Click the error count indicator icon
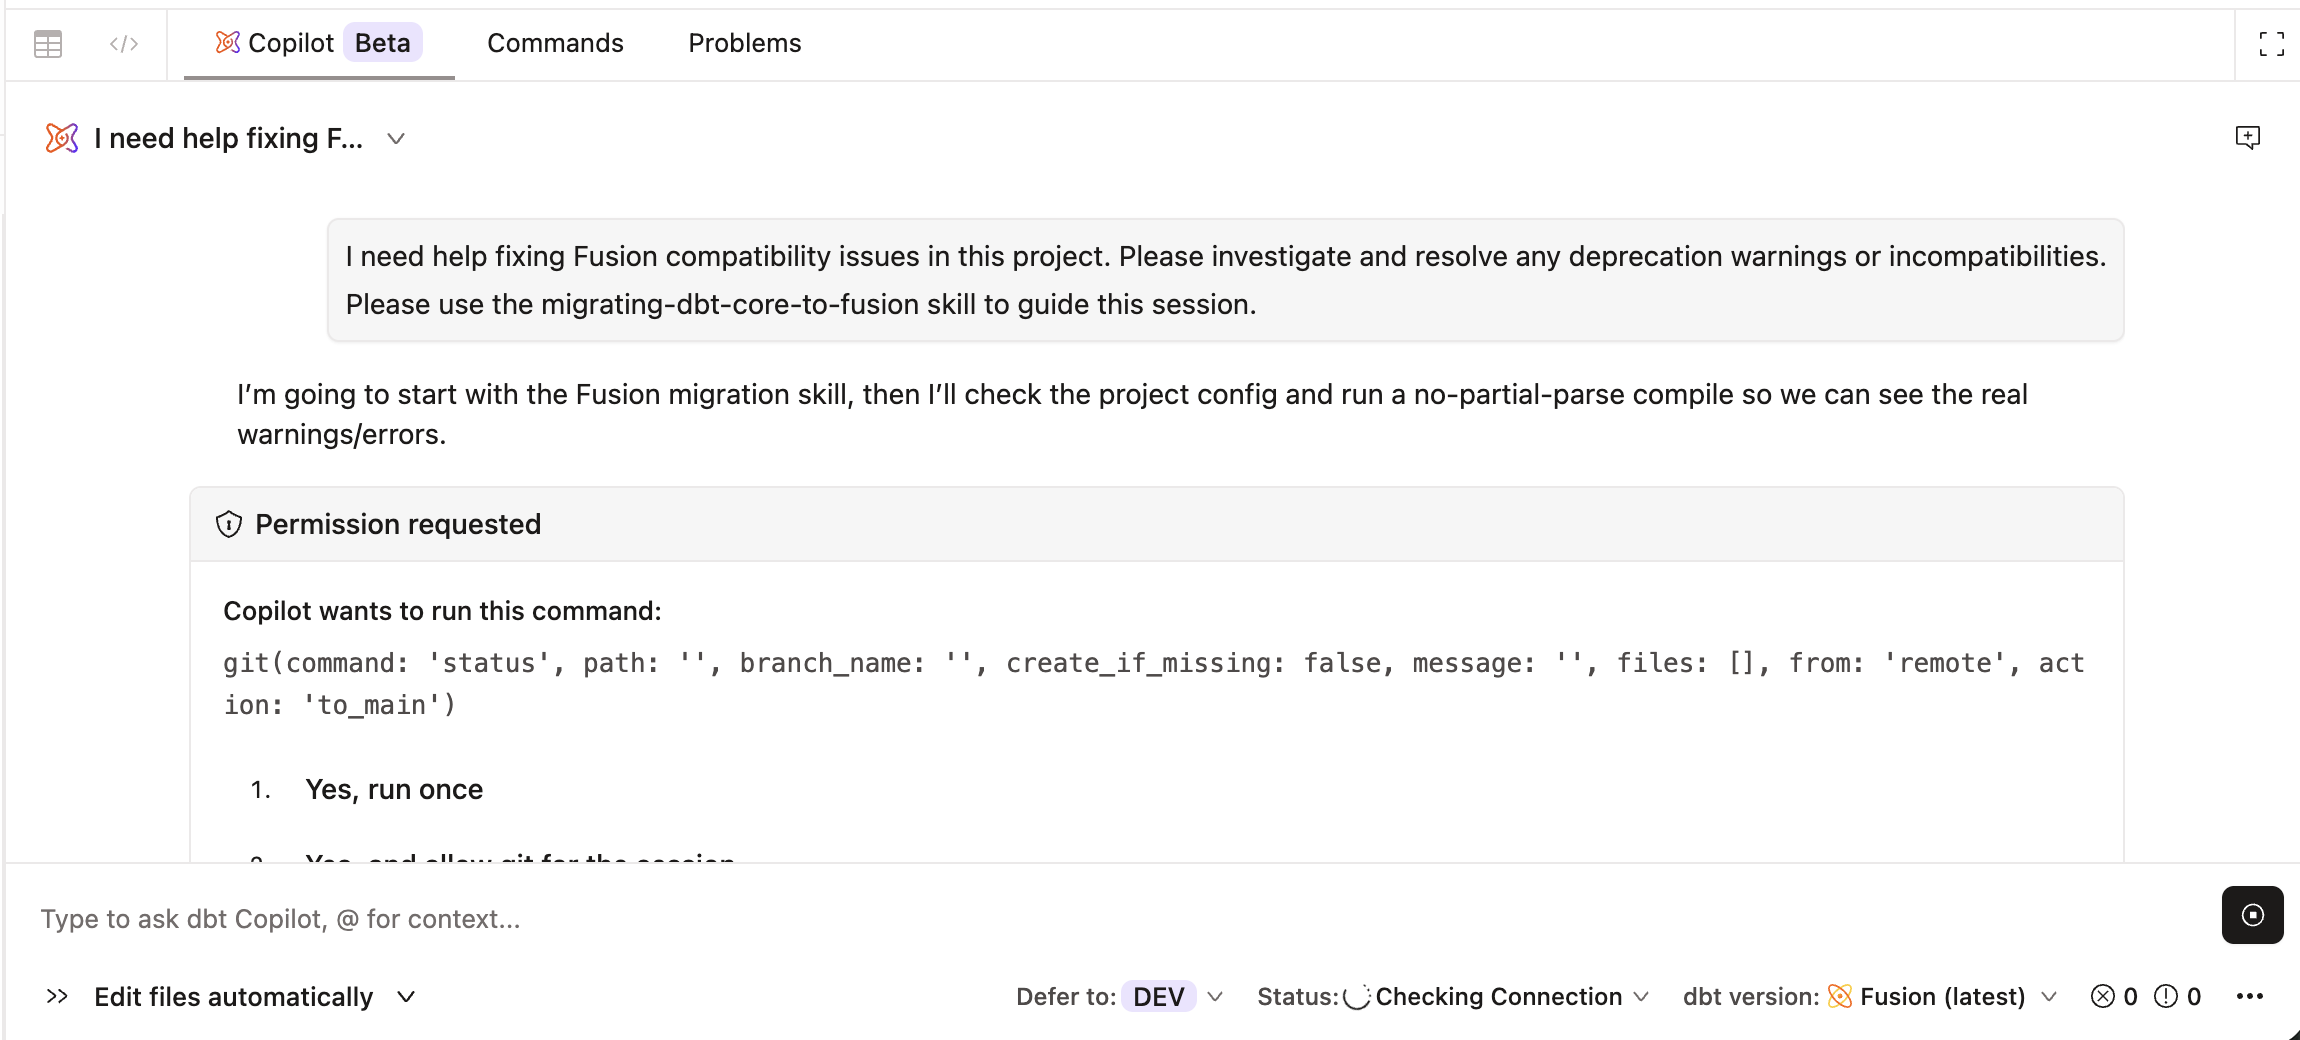 (x=2102, y=997)
